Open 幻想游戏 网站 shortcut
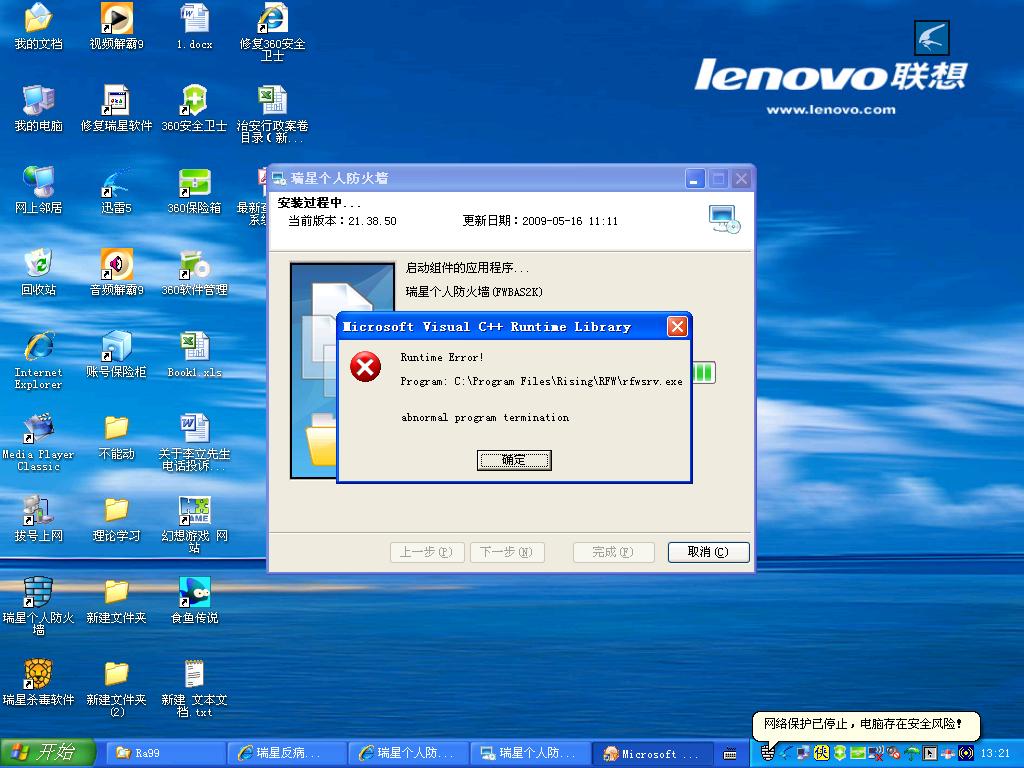The image size is (1024, 768). coord(195,524)
